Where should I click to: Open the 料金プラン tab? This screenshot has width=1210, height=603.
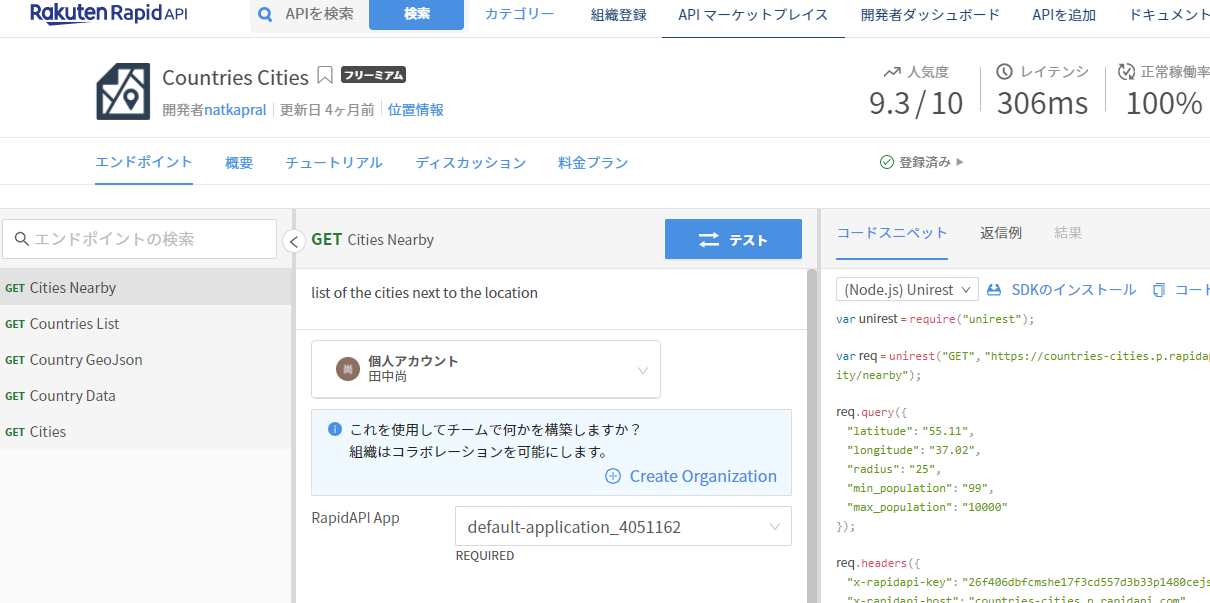pyautogui.click(x=593, y=162)
